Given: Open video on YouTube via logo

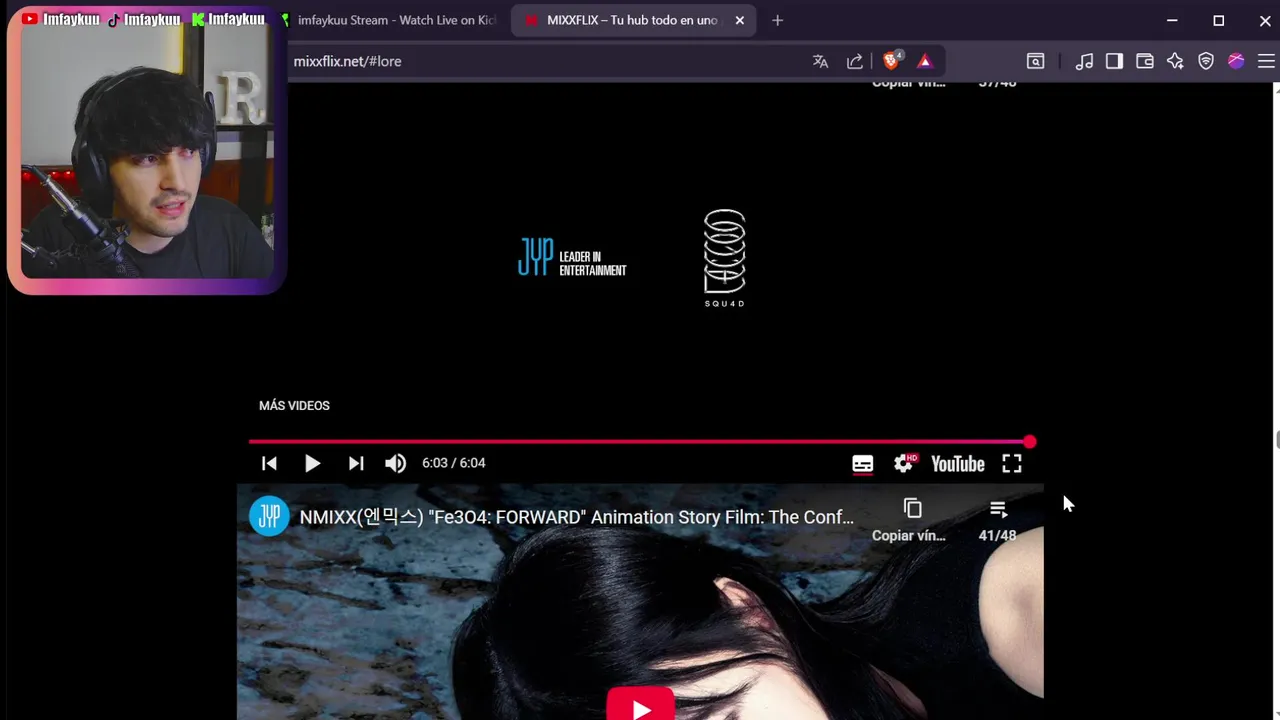Looking at the screenshot, I should (x=958, y=464).
